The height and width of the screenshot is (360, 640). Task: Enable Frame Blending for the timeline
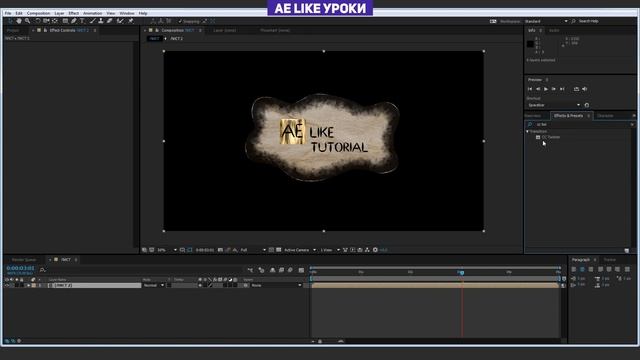pos(281,270)
